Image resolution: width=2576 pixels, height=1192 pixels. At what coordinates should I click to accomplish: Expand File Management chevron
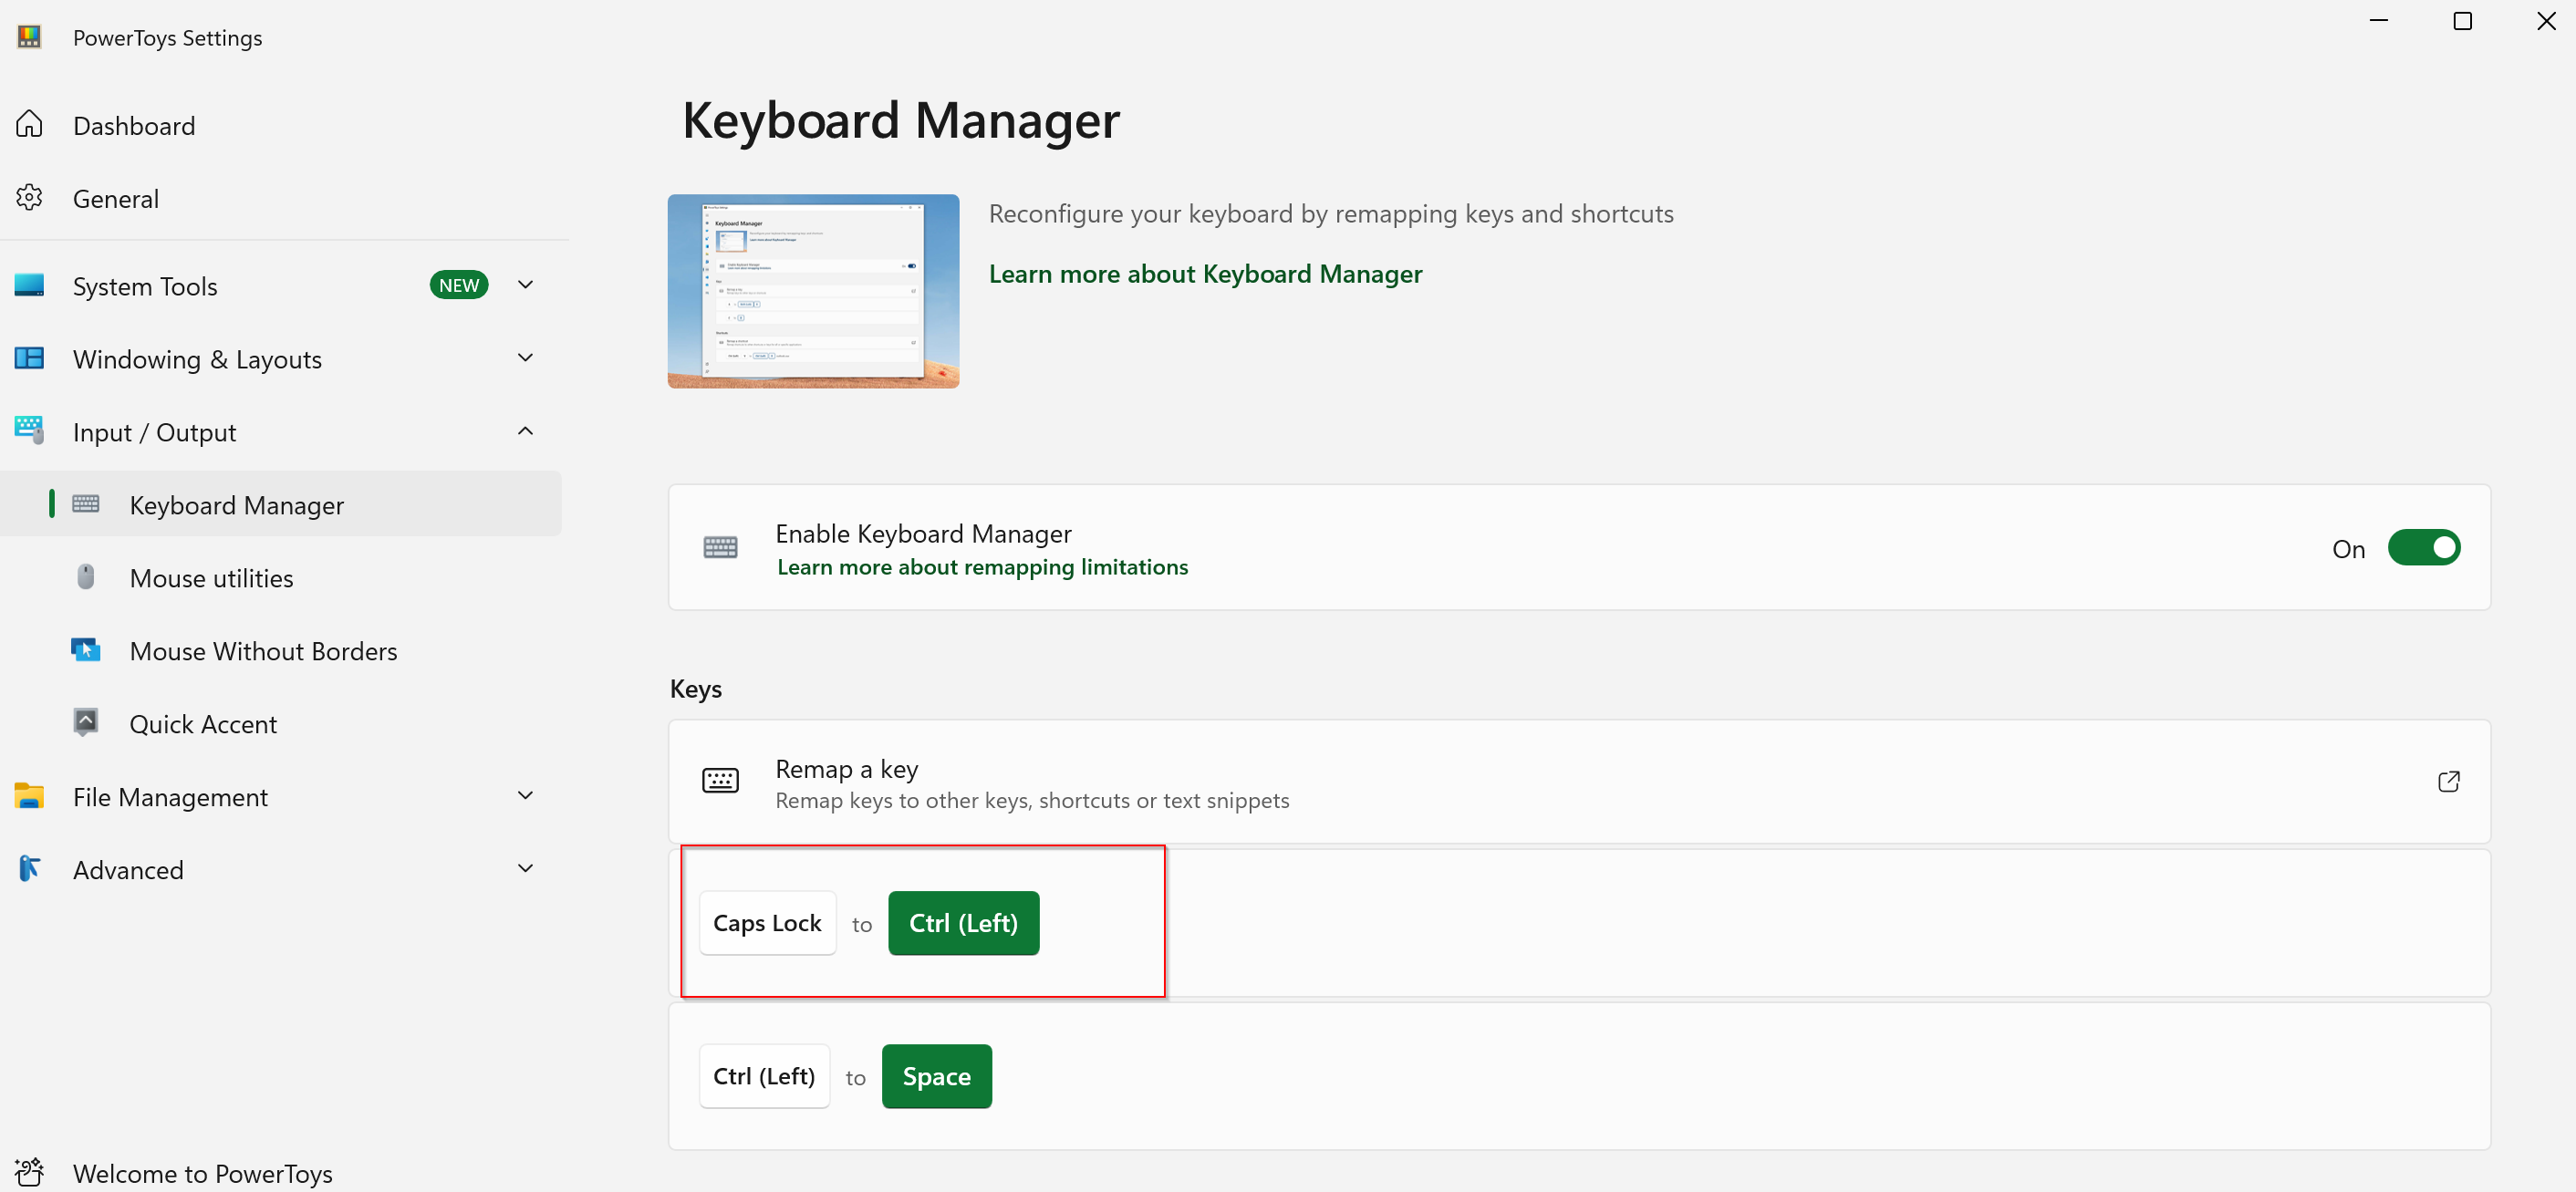pos(525,796)
